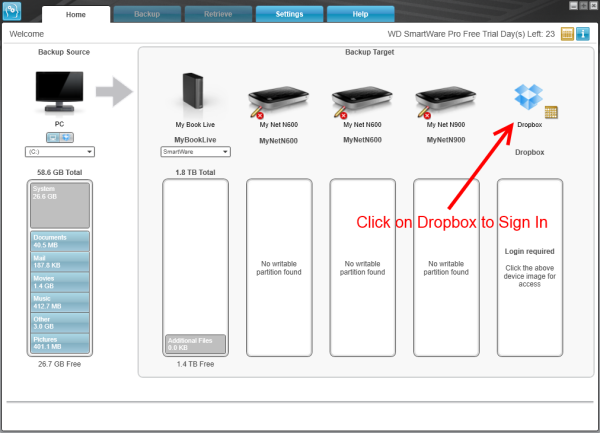Select the first My Net N600 router image
This screenshot has width=600, height=433.
click(x=278, y=100)
